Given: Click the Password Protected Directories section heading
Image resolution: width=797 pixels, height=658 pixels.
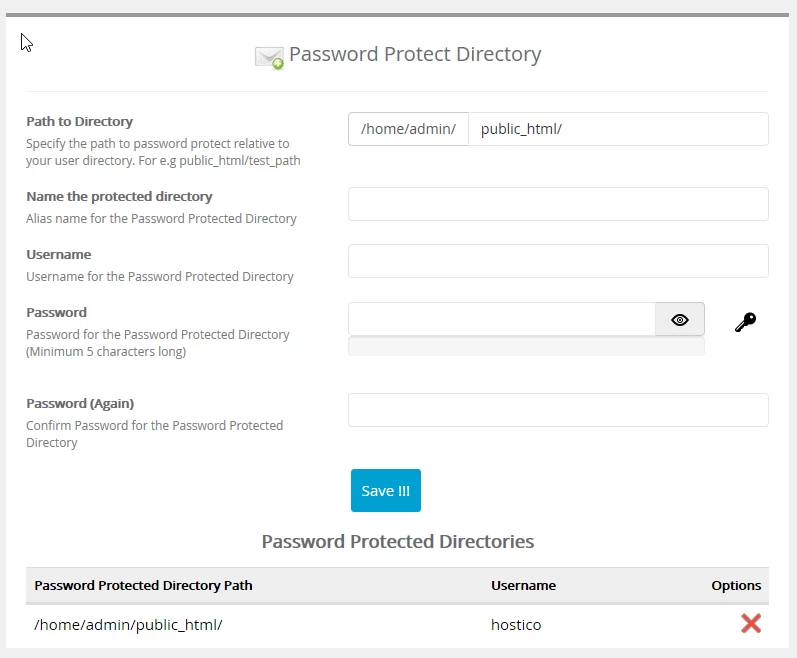Looking at the screenshot, I should [x=398, y=542].
